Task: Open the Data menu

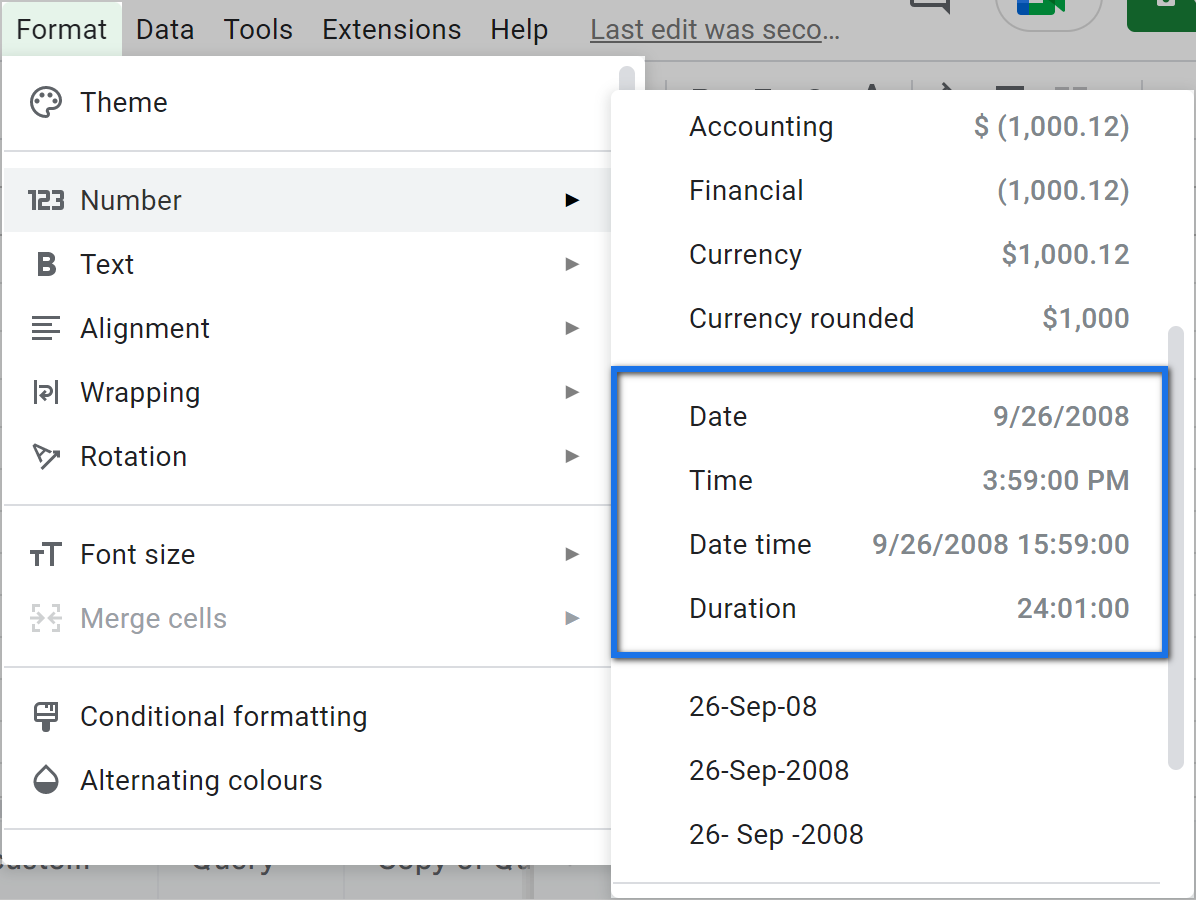Action: 165,29
